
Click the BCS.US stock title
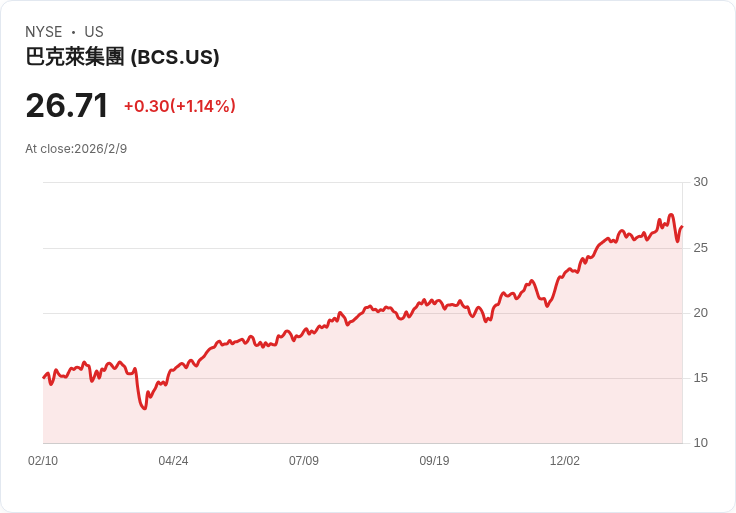[x=122, y=57]
